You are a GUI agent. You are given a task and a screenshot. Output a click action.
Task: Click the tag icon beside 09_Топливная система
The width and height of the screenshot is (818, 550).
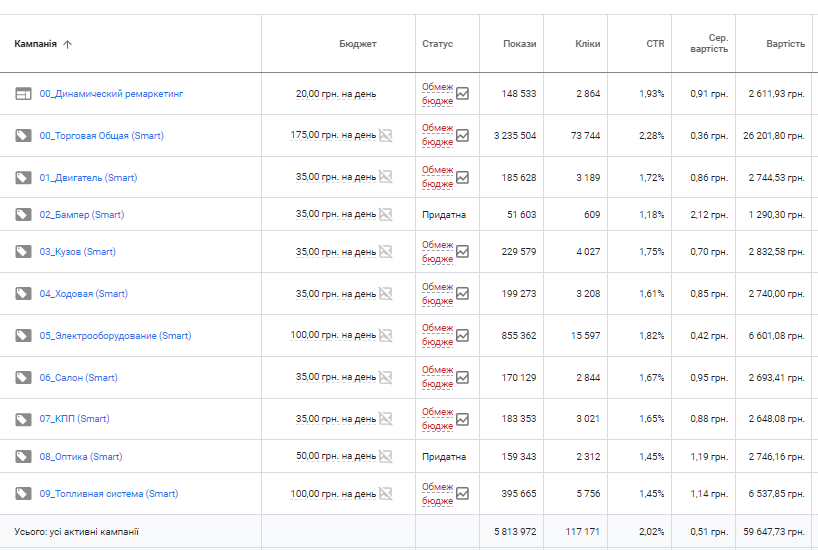tap(23, 493)
